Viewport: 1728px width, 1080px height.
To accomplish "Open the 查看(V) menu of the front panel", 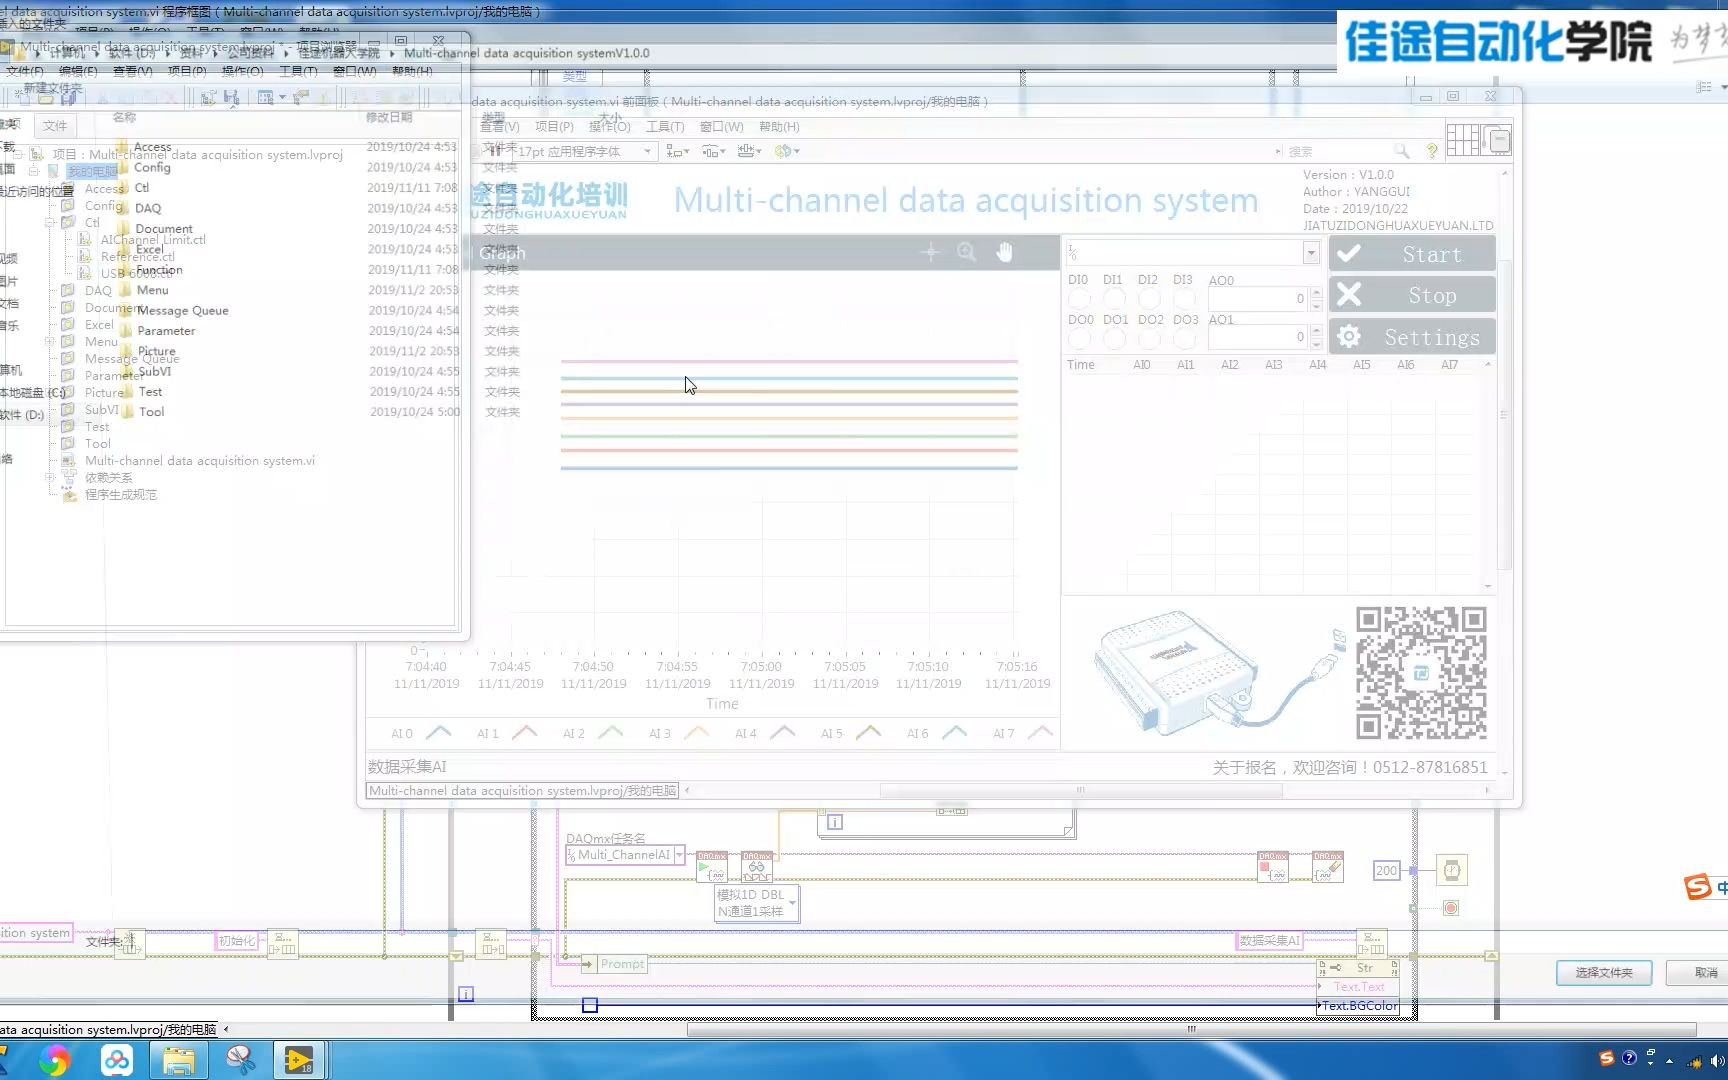I will tap(499, 127).
